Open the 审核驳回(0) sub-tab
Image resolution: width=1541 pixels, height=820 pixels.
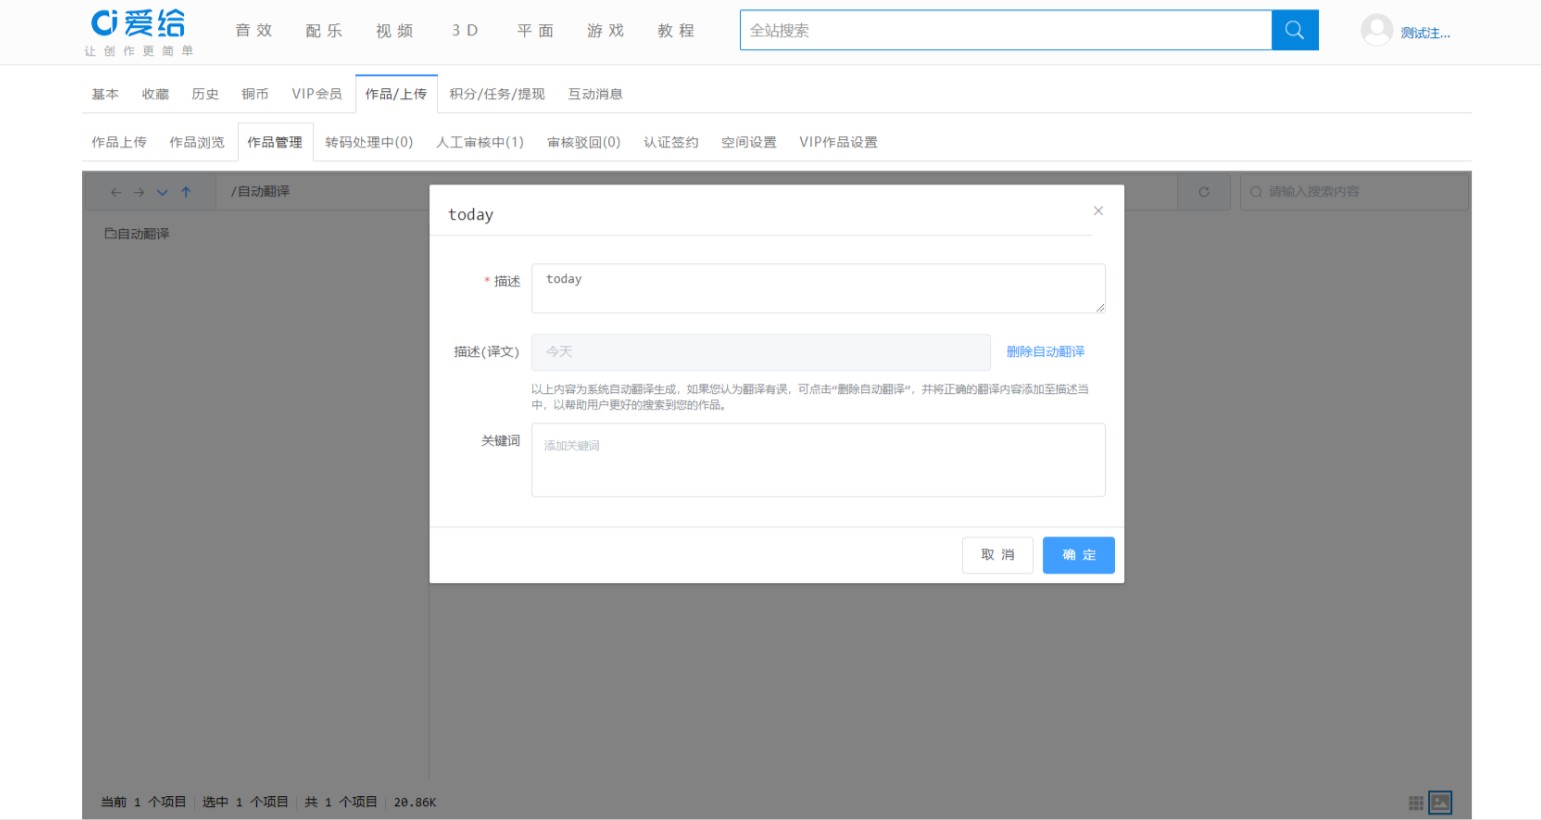tap(584, 142)
